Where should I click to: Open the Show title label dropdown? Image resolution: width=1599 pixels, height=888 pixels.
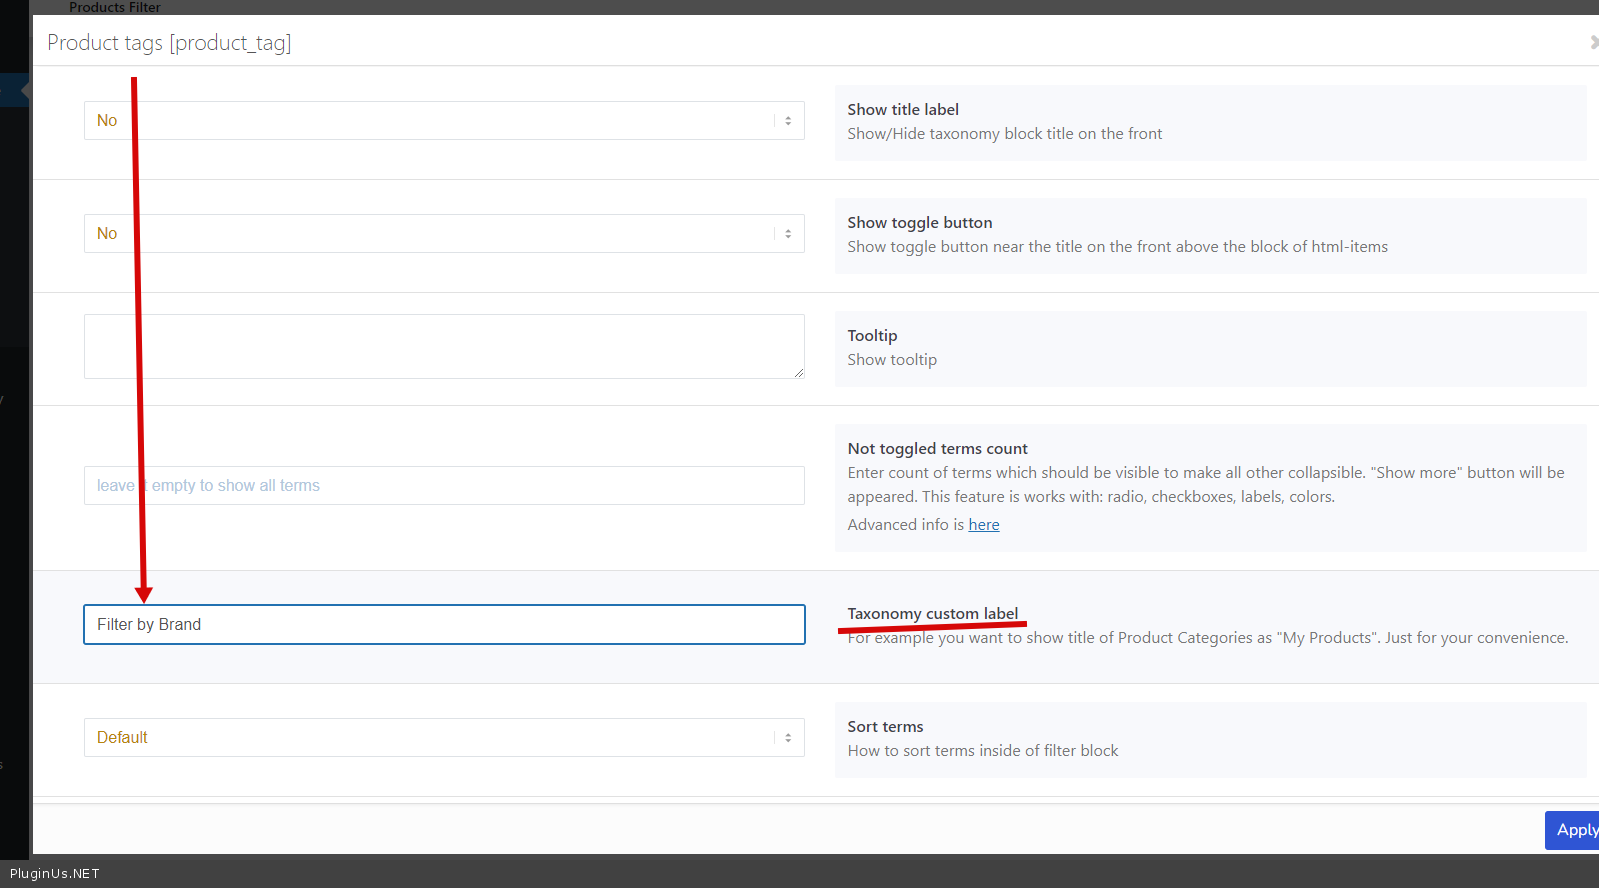point(444,121)
